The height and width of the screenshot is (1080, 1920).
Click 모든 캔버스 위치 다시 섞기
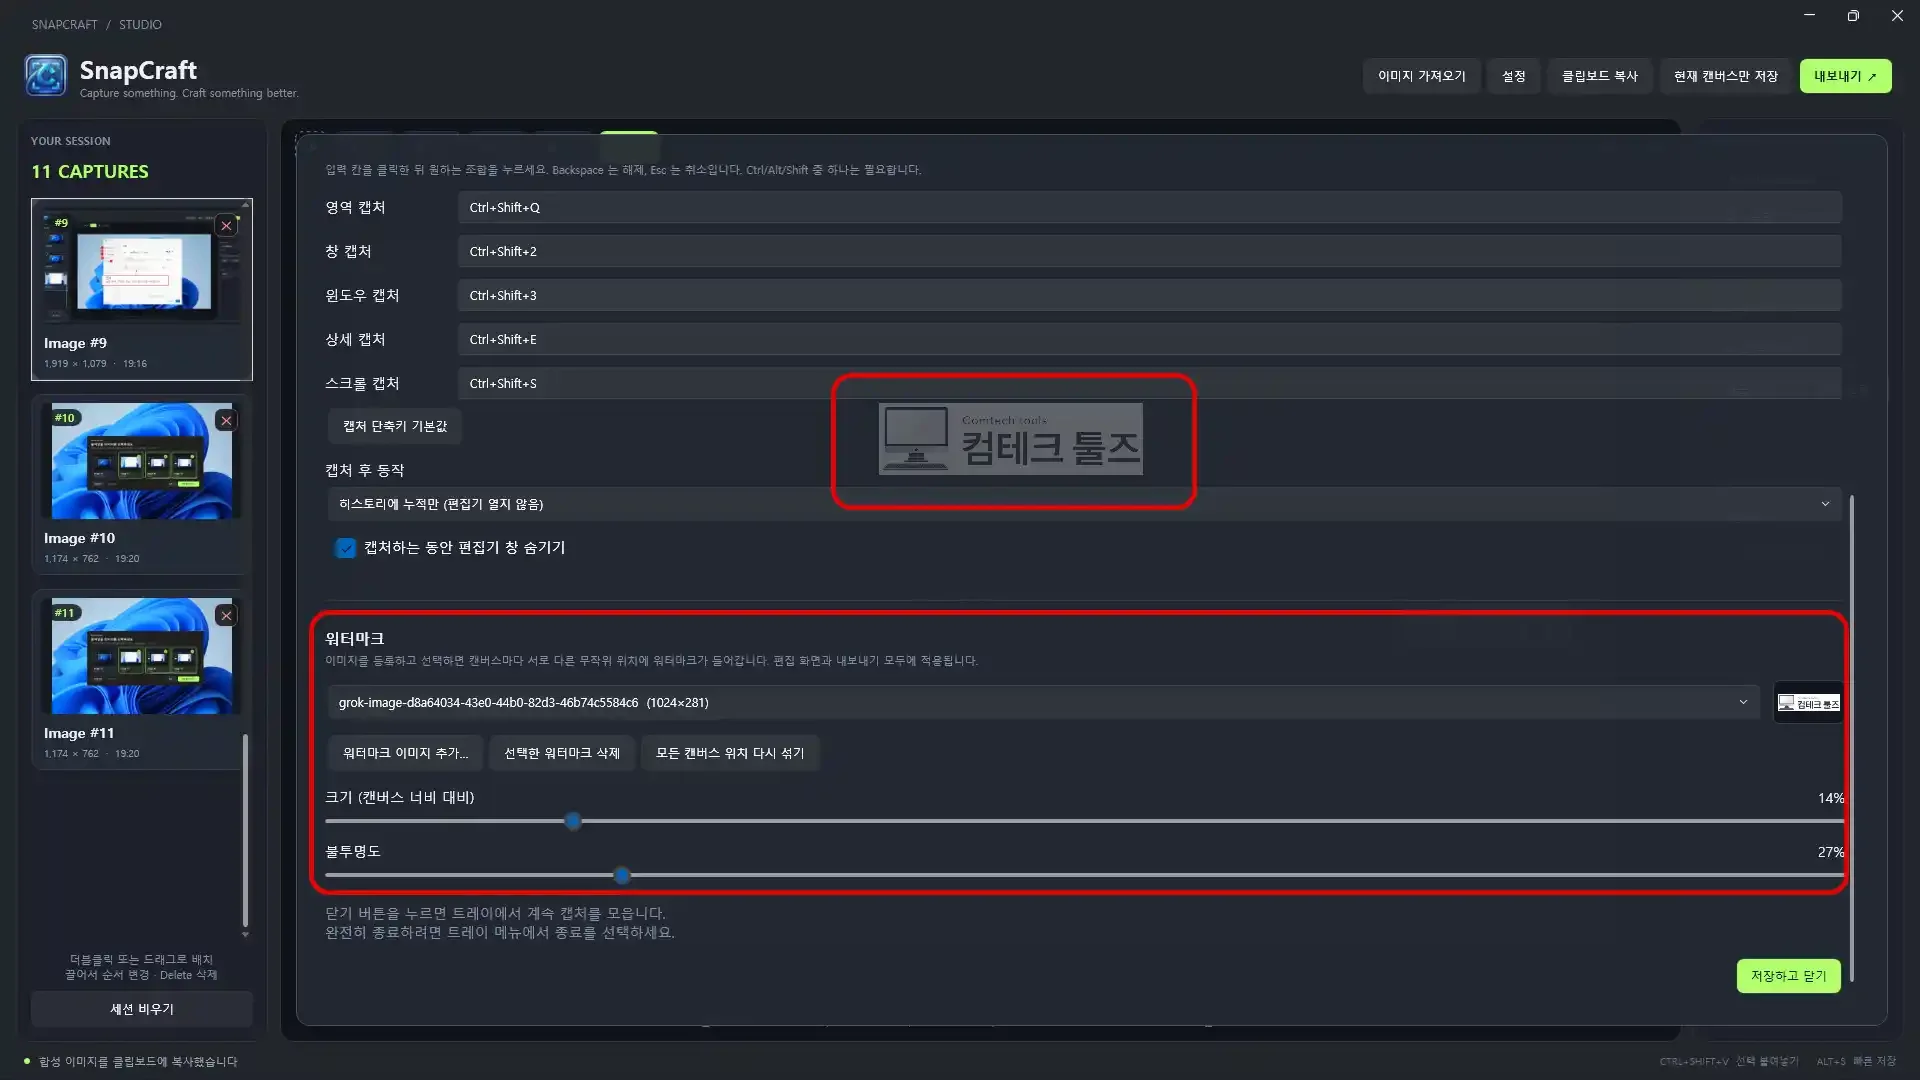(x=730, y=754)
